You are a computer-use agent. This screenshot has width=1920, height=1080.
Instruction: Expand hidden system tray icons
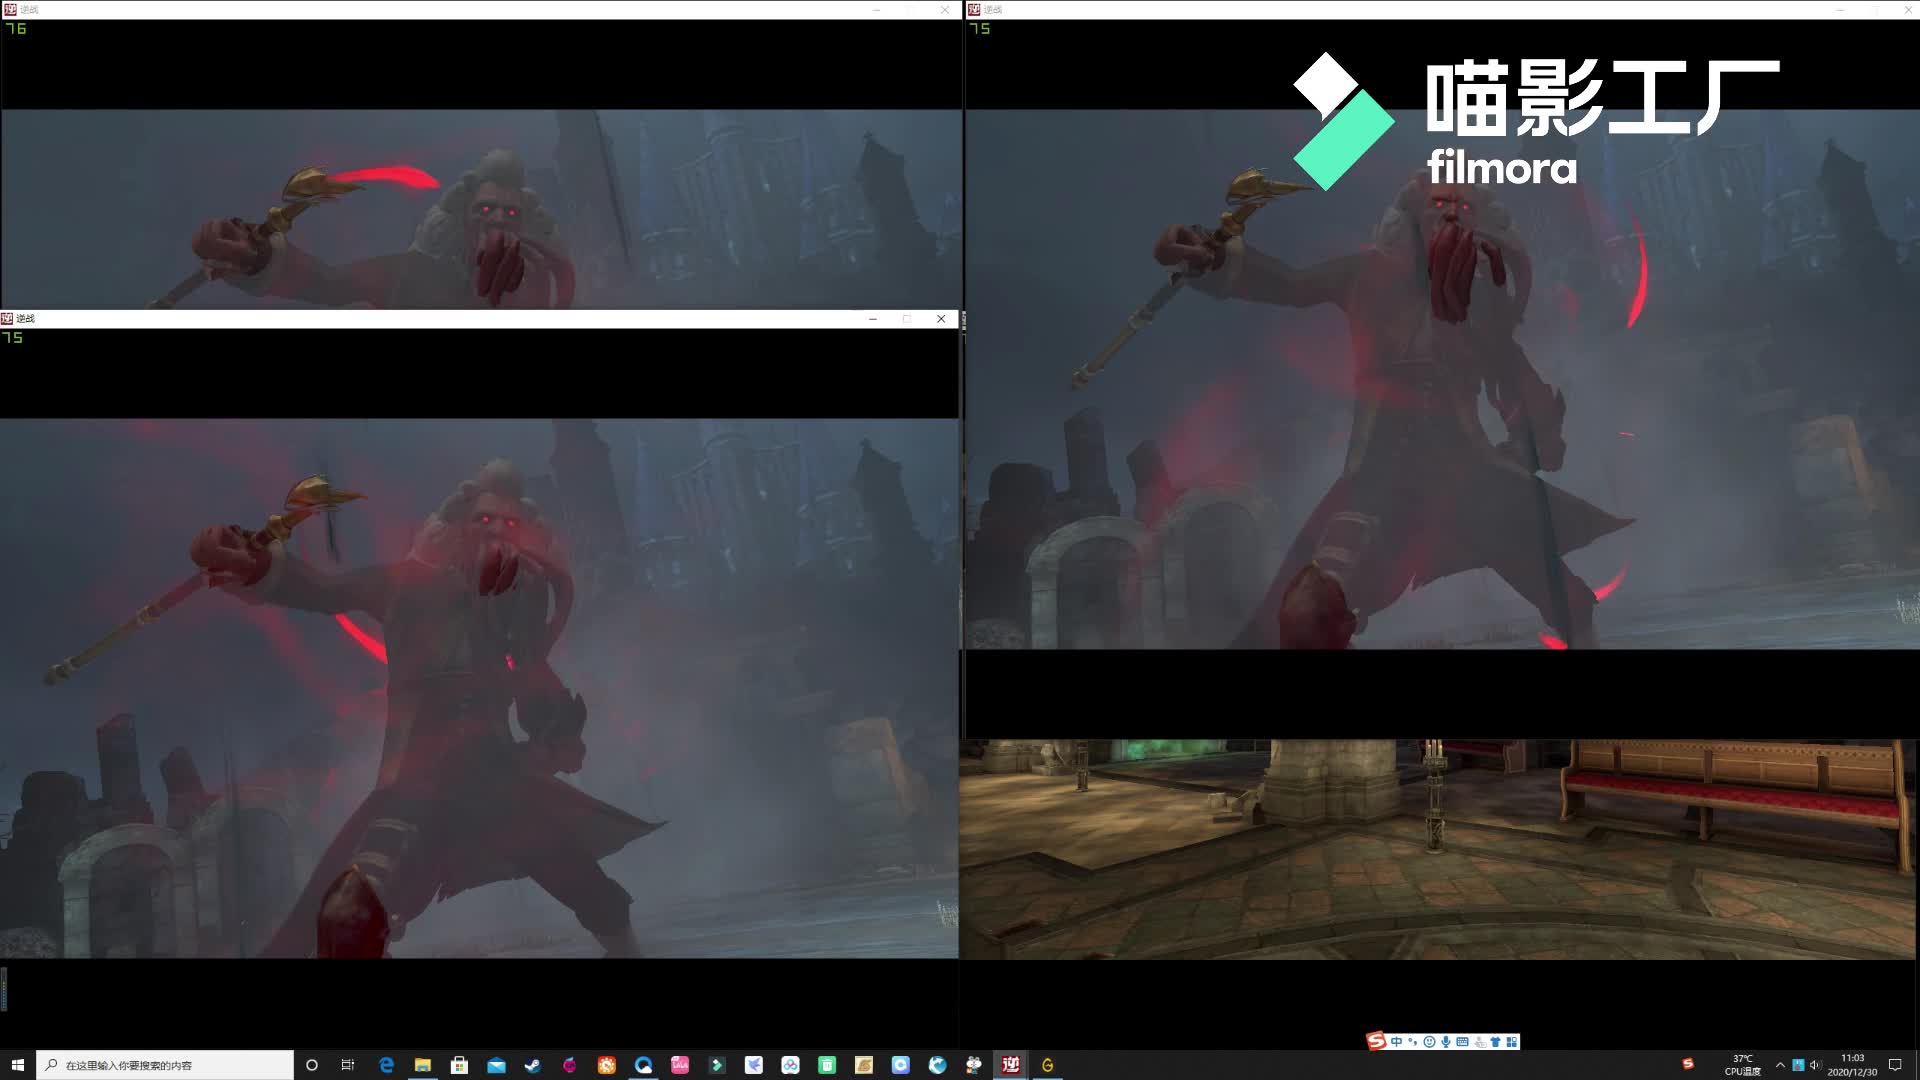pos(1780,1065)
